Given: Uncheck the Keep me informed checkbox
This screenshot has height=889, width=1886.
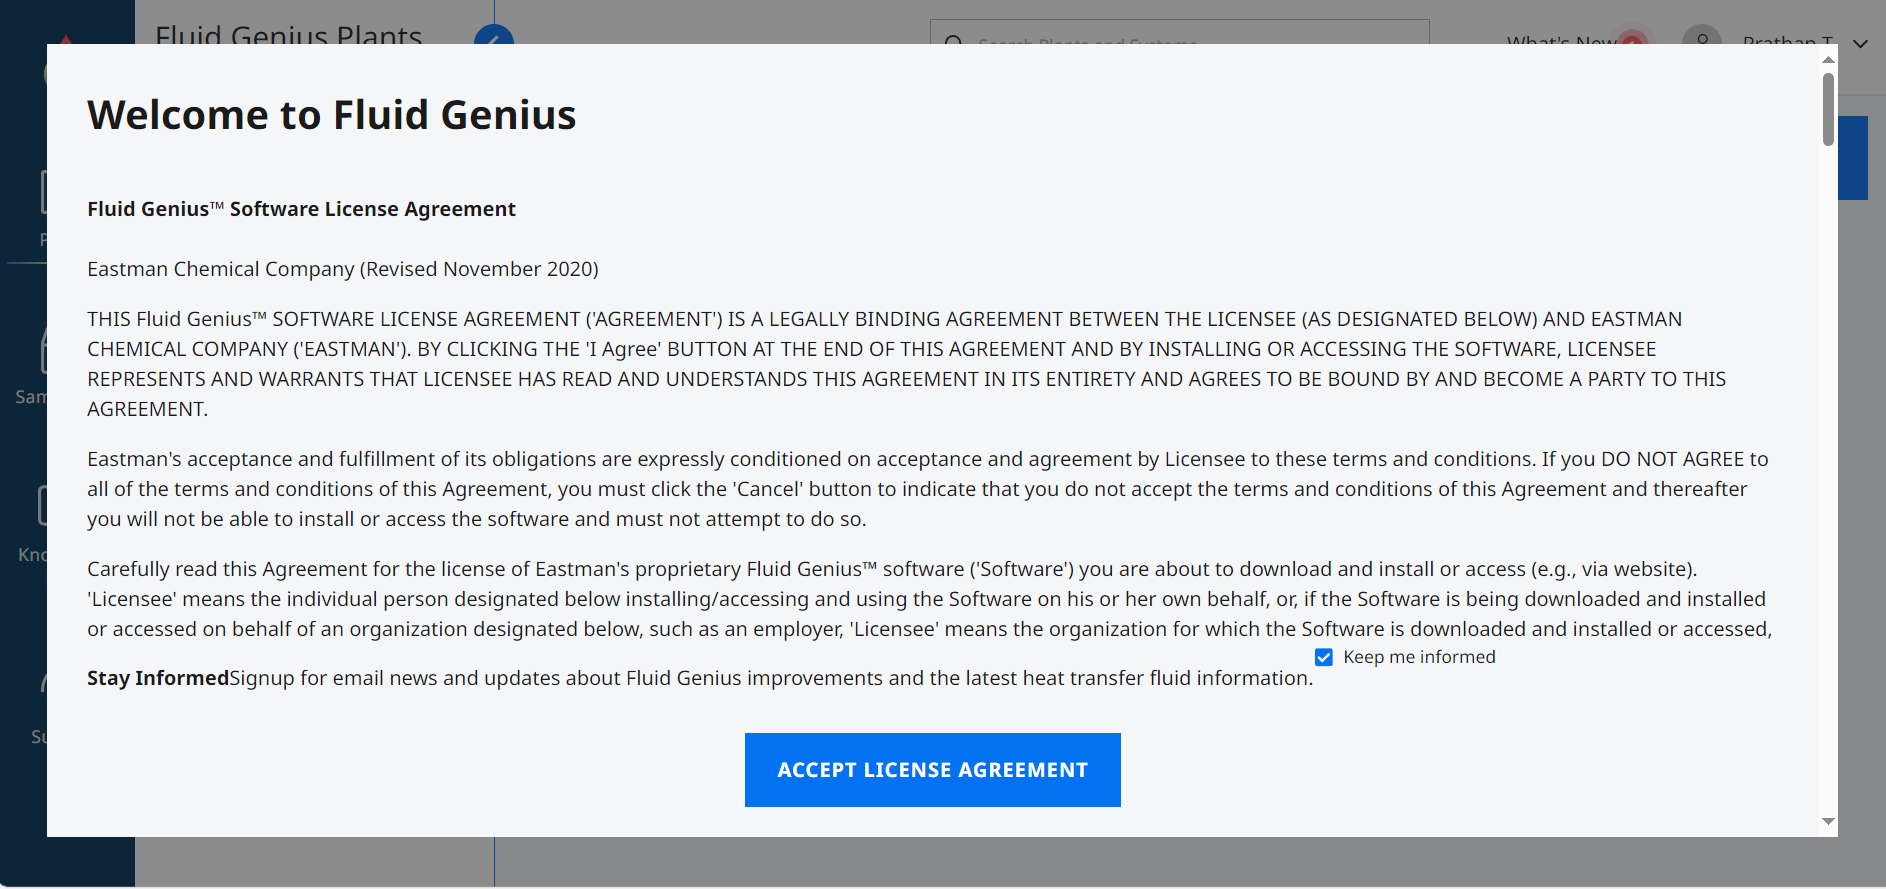Looking at the screenshot, I should (1324, 657).
